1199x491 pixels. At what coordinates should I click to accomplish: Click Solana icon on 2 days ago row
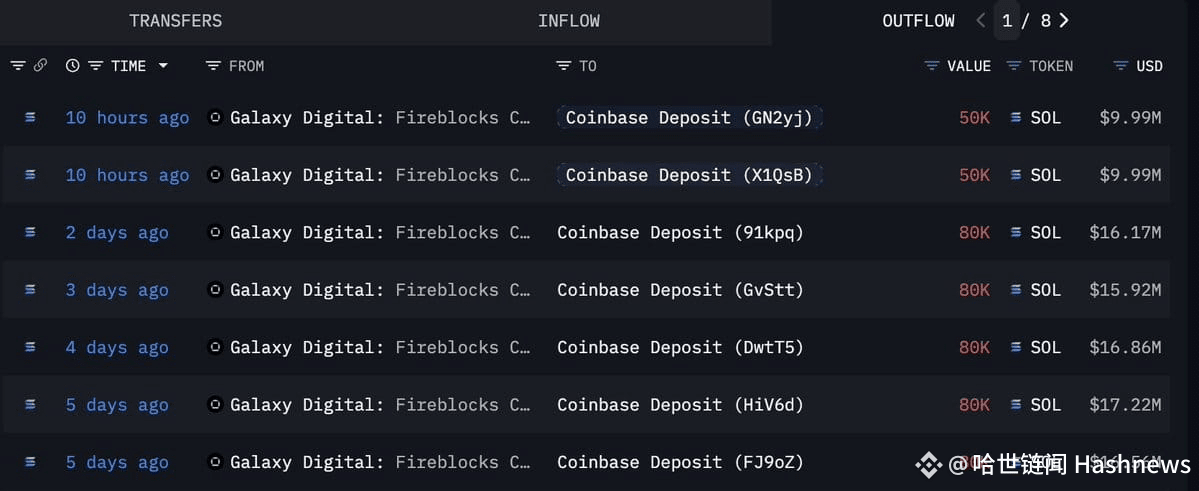[x=1015, y=232]
